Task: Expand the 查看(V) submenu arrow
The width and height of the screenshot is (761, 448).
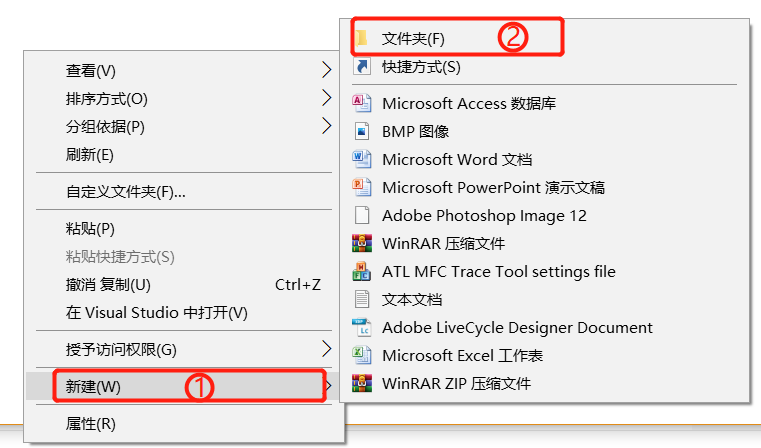Action: click(x=327, y=70)
